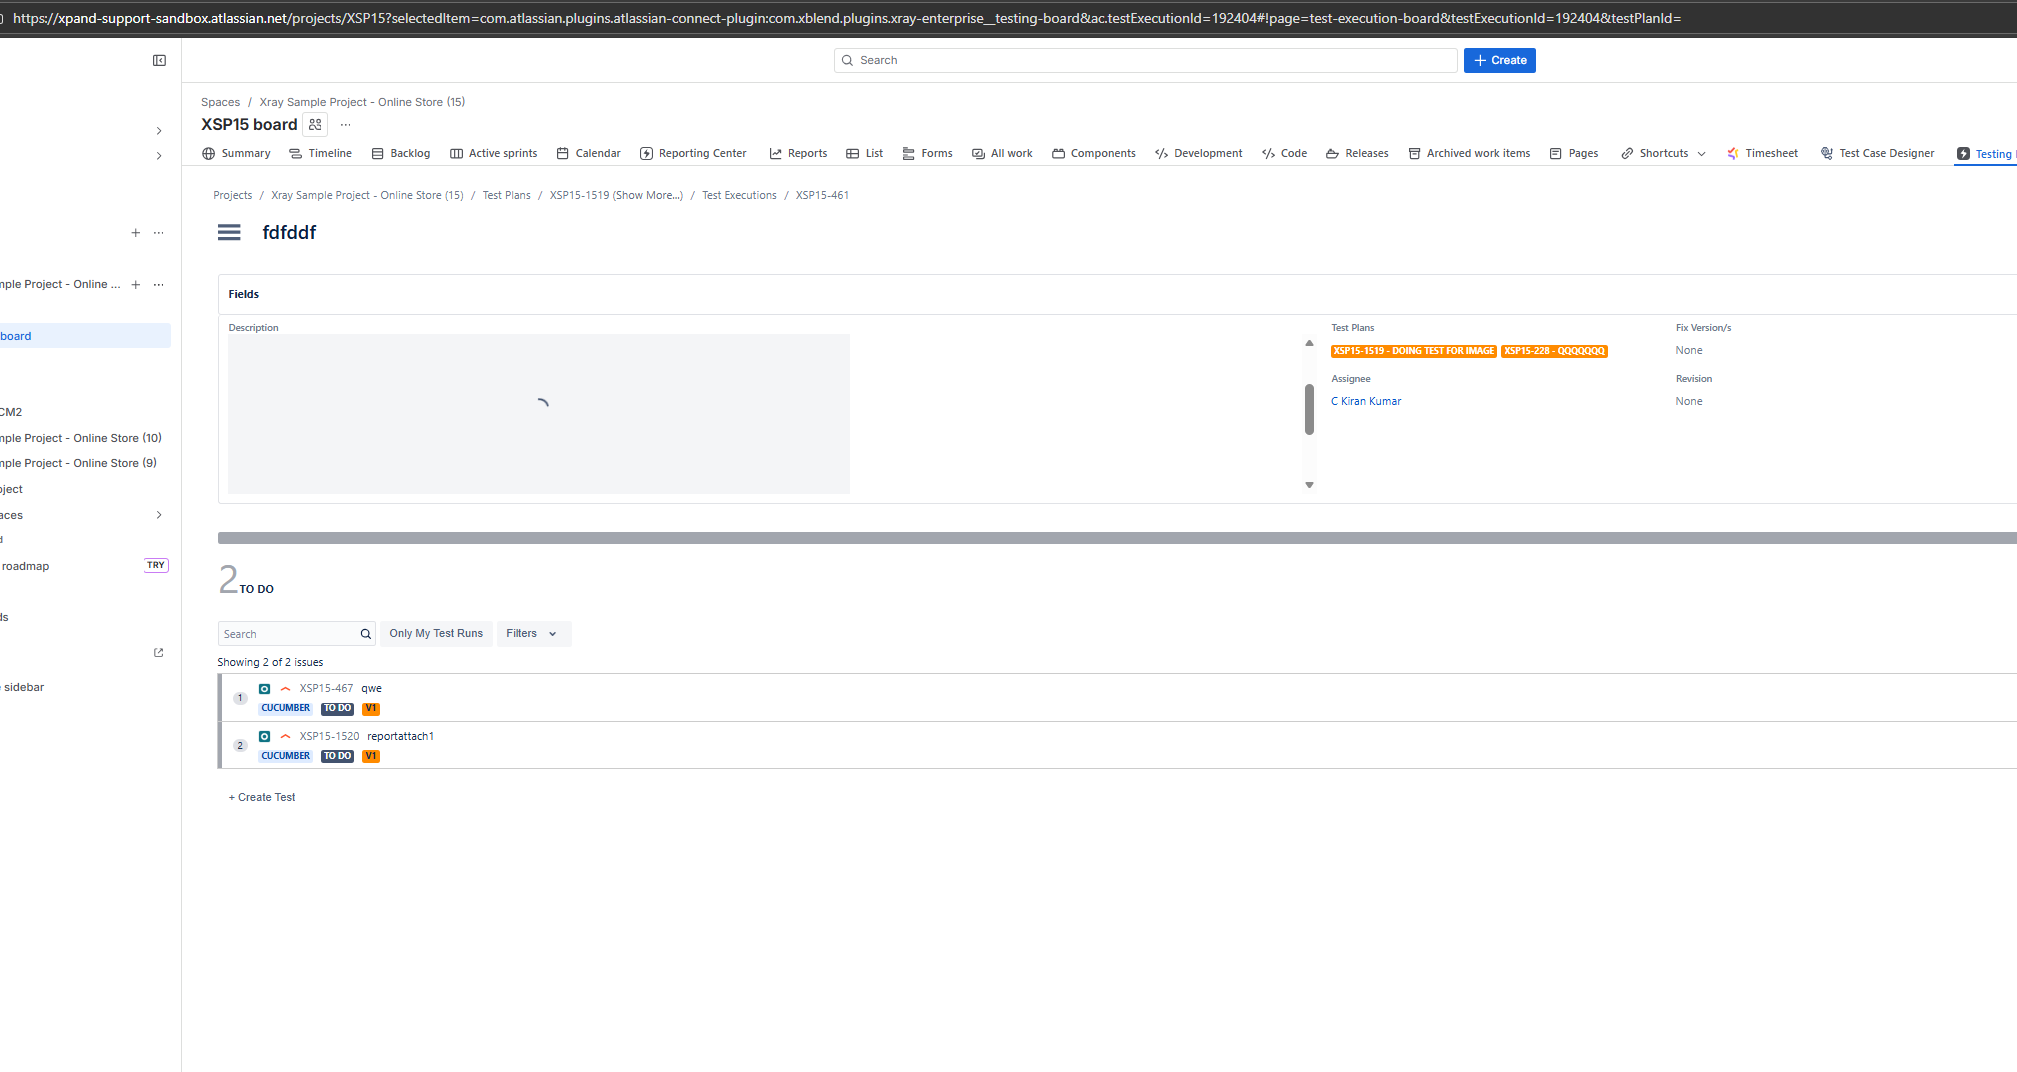
Task: Toggle the Only My Test Runs filter
Action: coord(436,634)
